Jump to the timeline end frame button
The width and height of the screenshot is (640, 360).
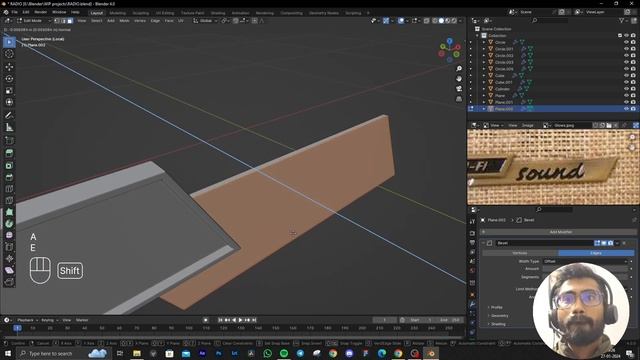(x=254, y=320)
